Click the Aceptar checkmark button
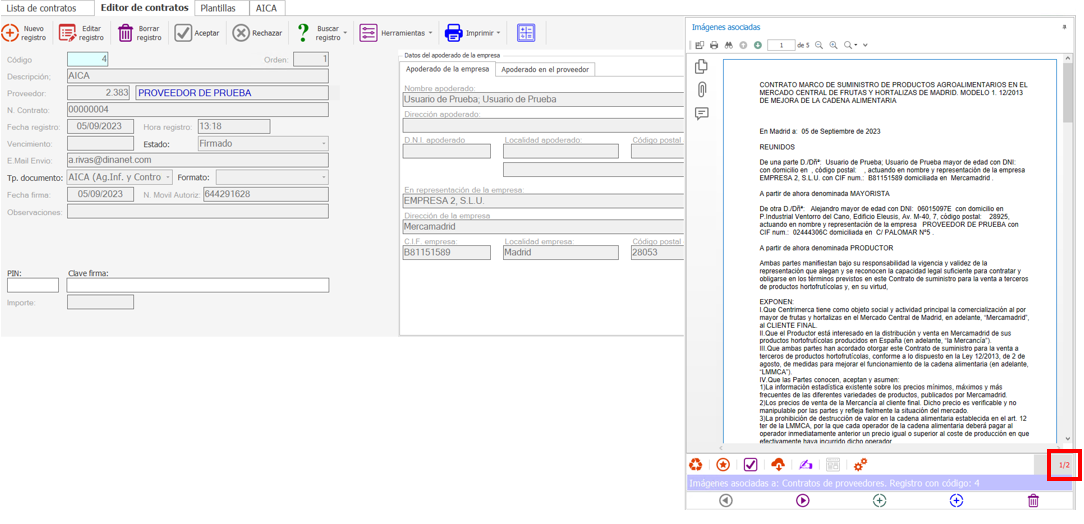 197,33
